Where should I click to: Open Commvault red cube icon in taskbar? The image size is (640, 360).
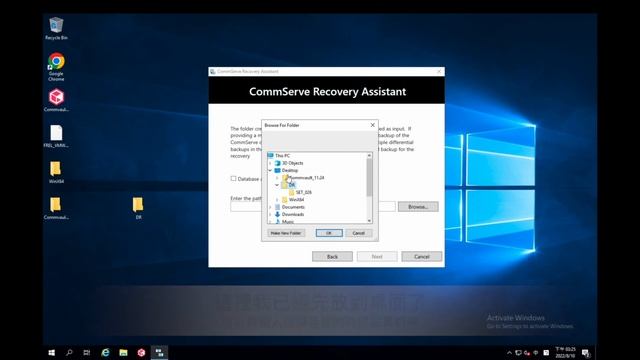coord(141,353)
